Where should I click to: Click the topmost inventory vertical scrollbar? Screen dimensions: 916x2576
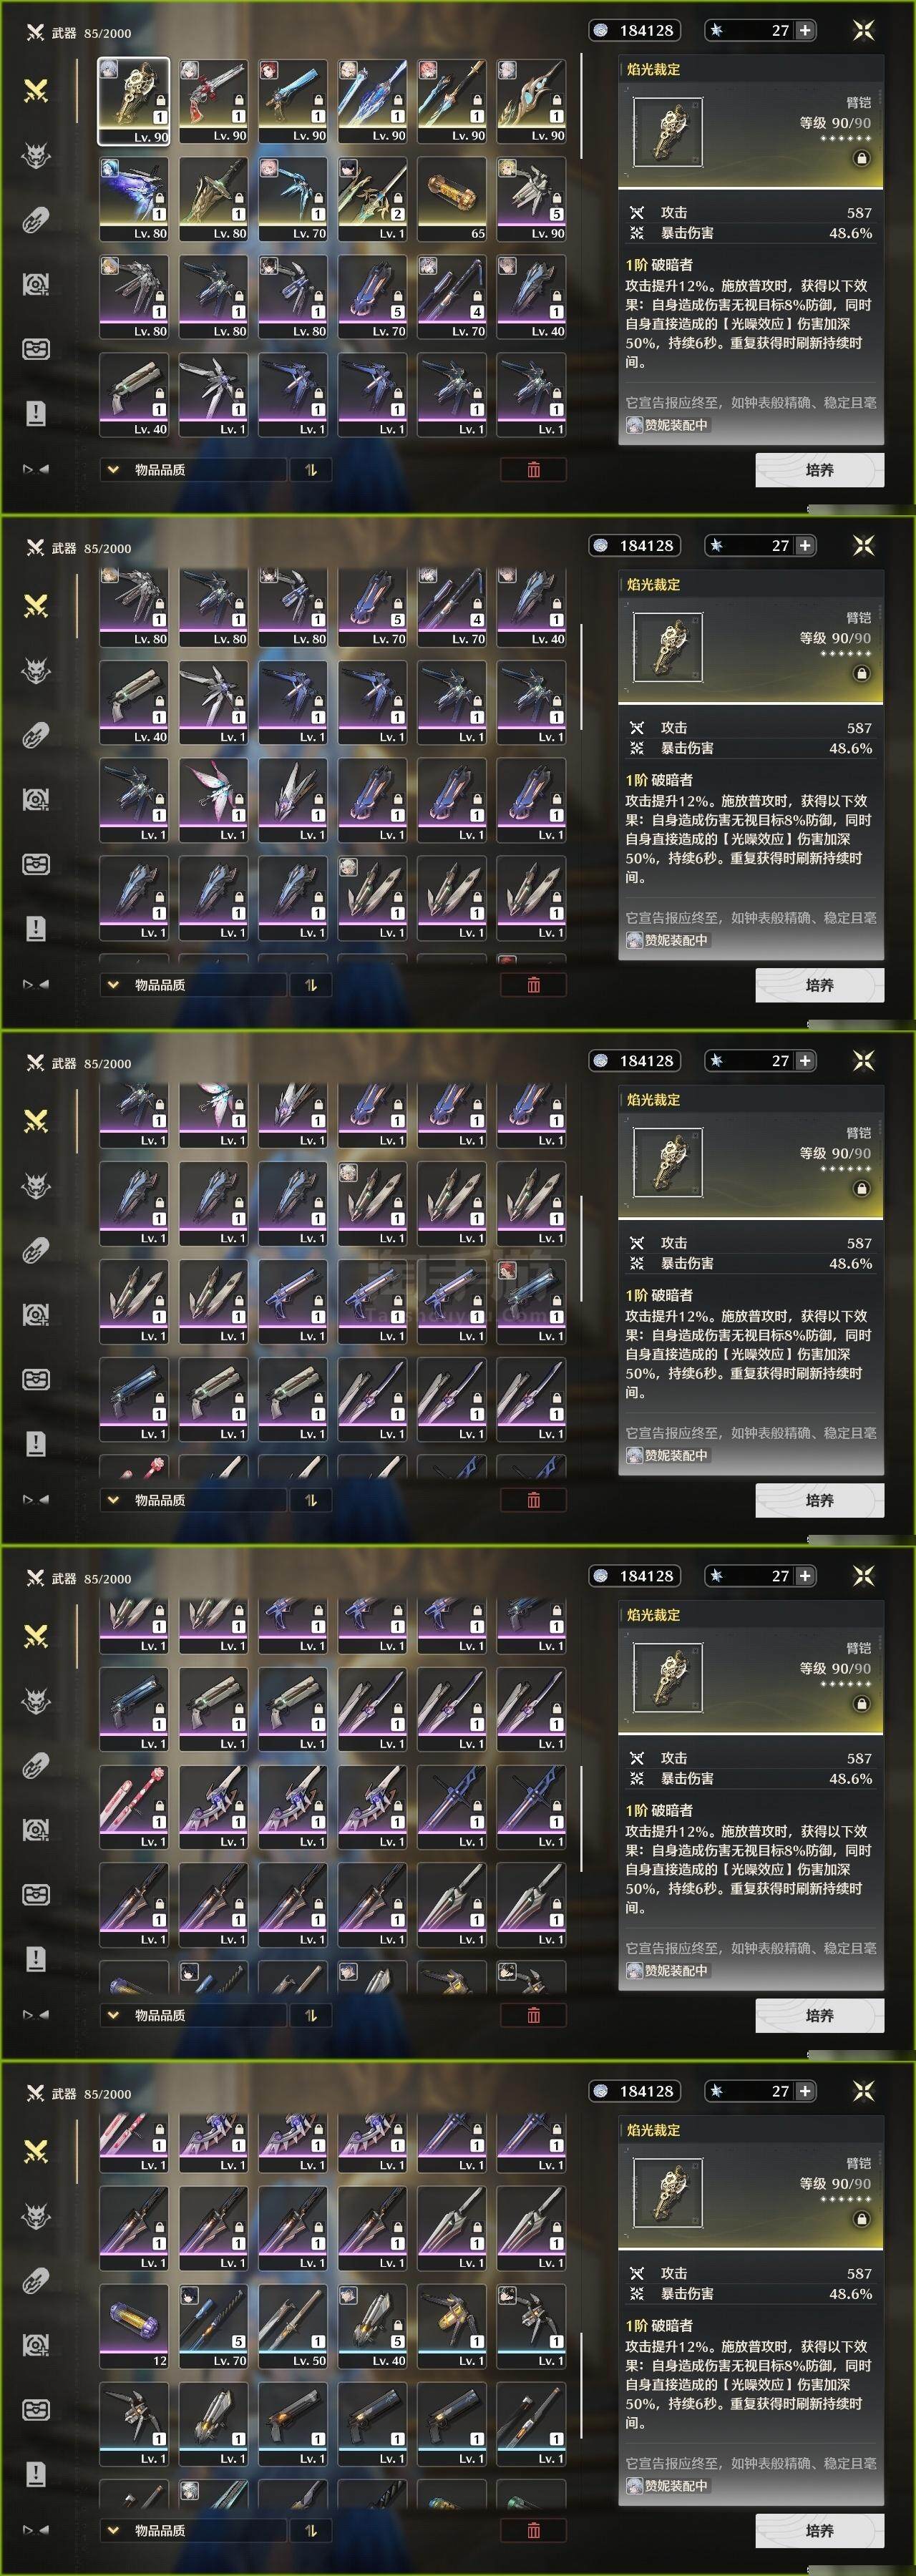point(581,106)
